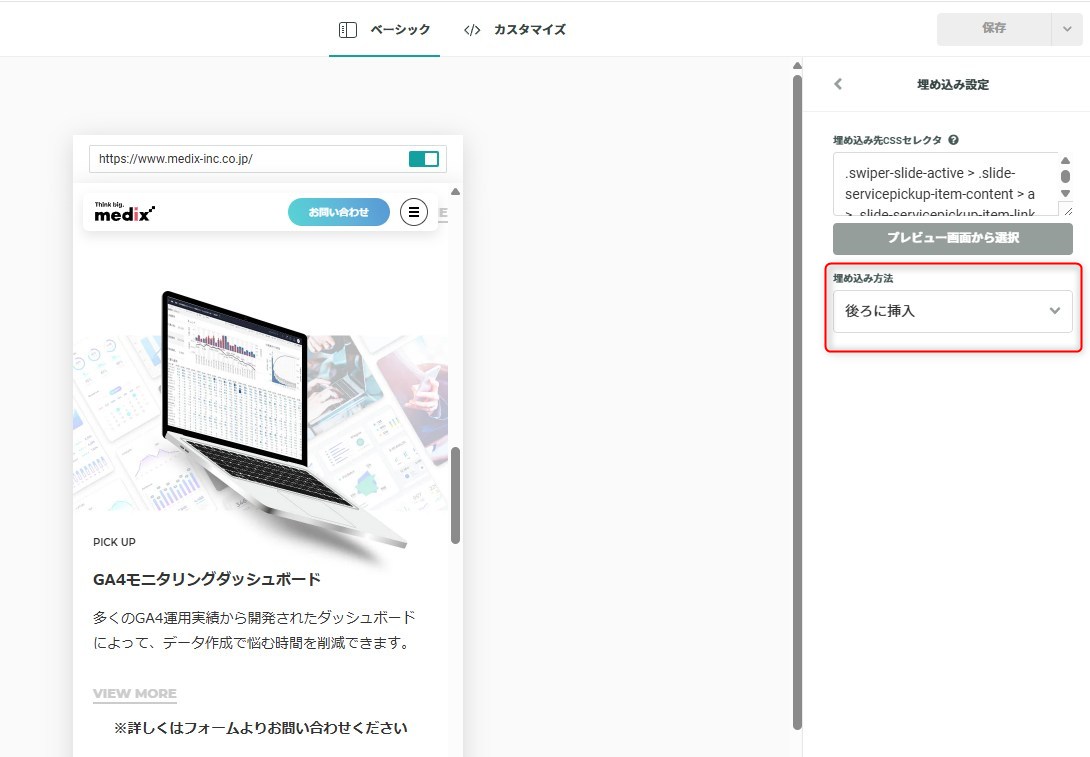1090x757 pixels.
Task: Click the お問い合わせ button in preview
Action: [x=338, y=212]
